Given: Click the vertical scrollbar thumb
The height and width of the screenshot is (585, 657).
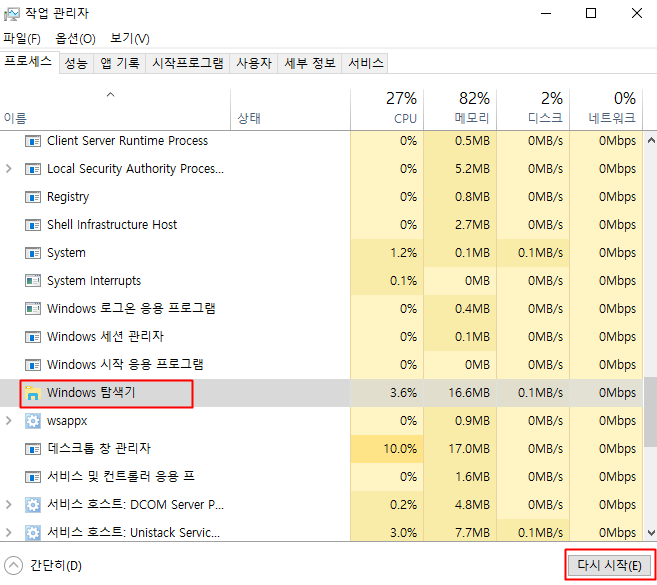Looking at the screenshot, I should (x=651, y=412).
